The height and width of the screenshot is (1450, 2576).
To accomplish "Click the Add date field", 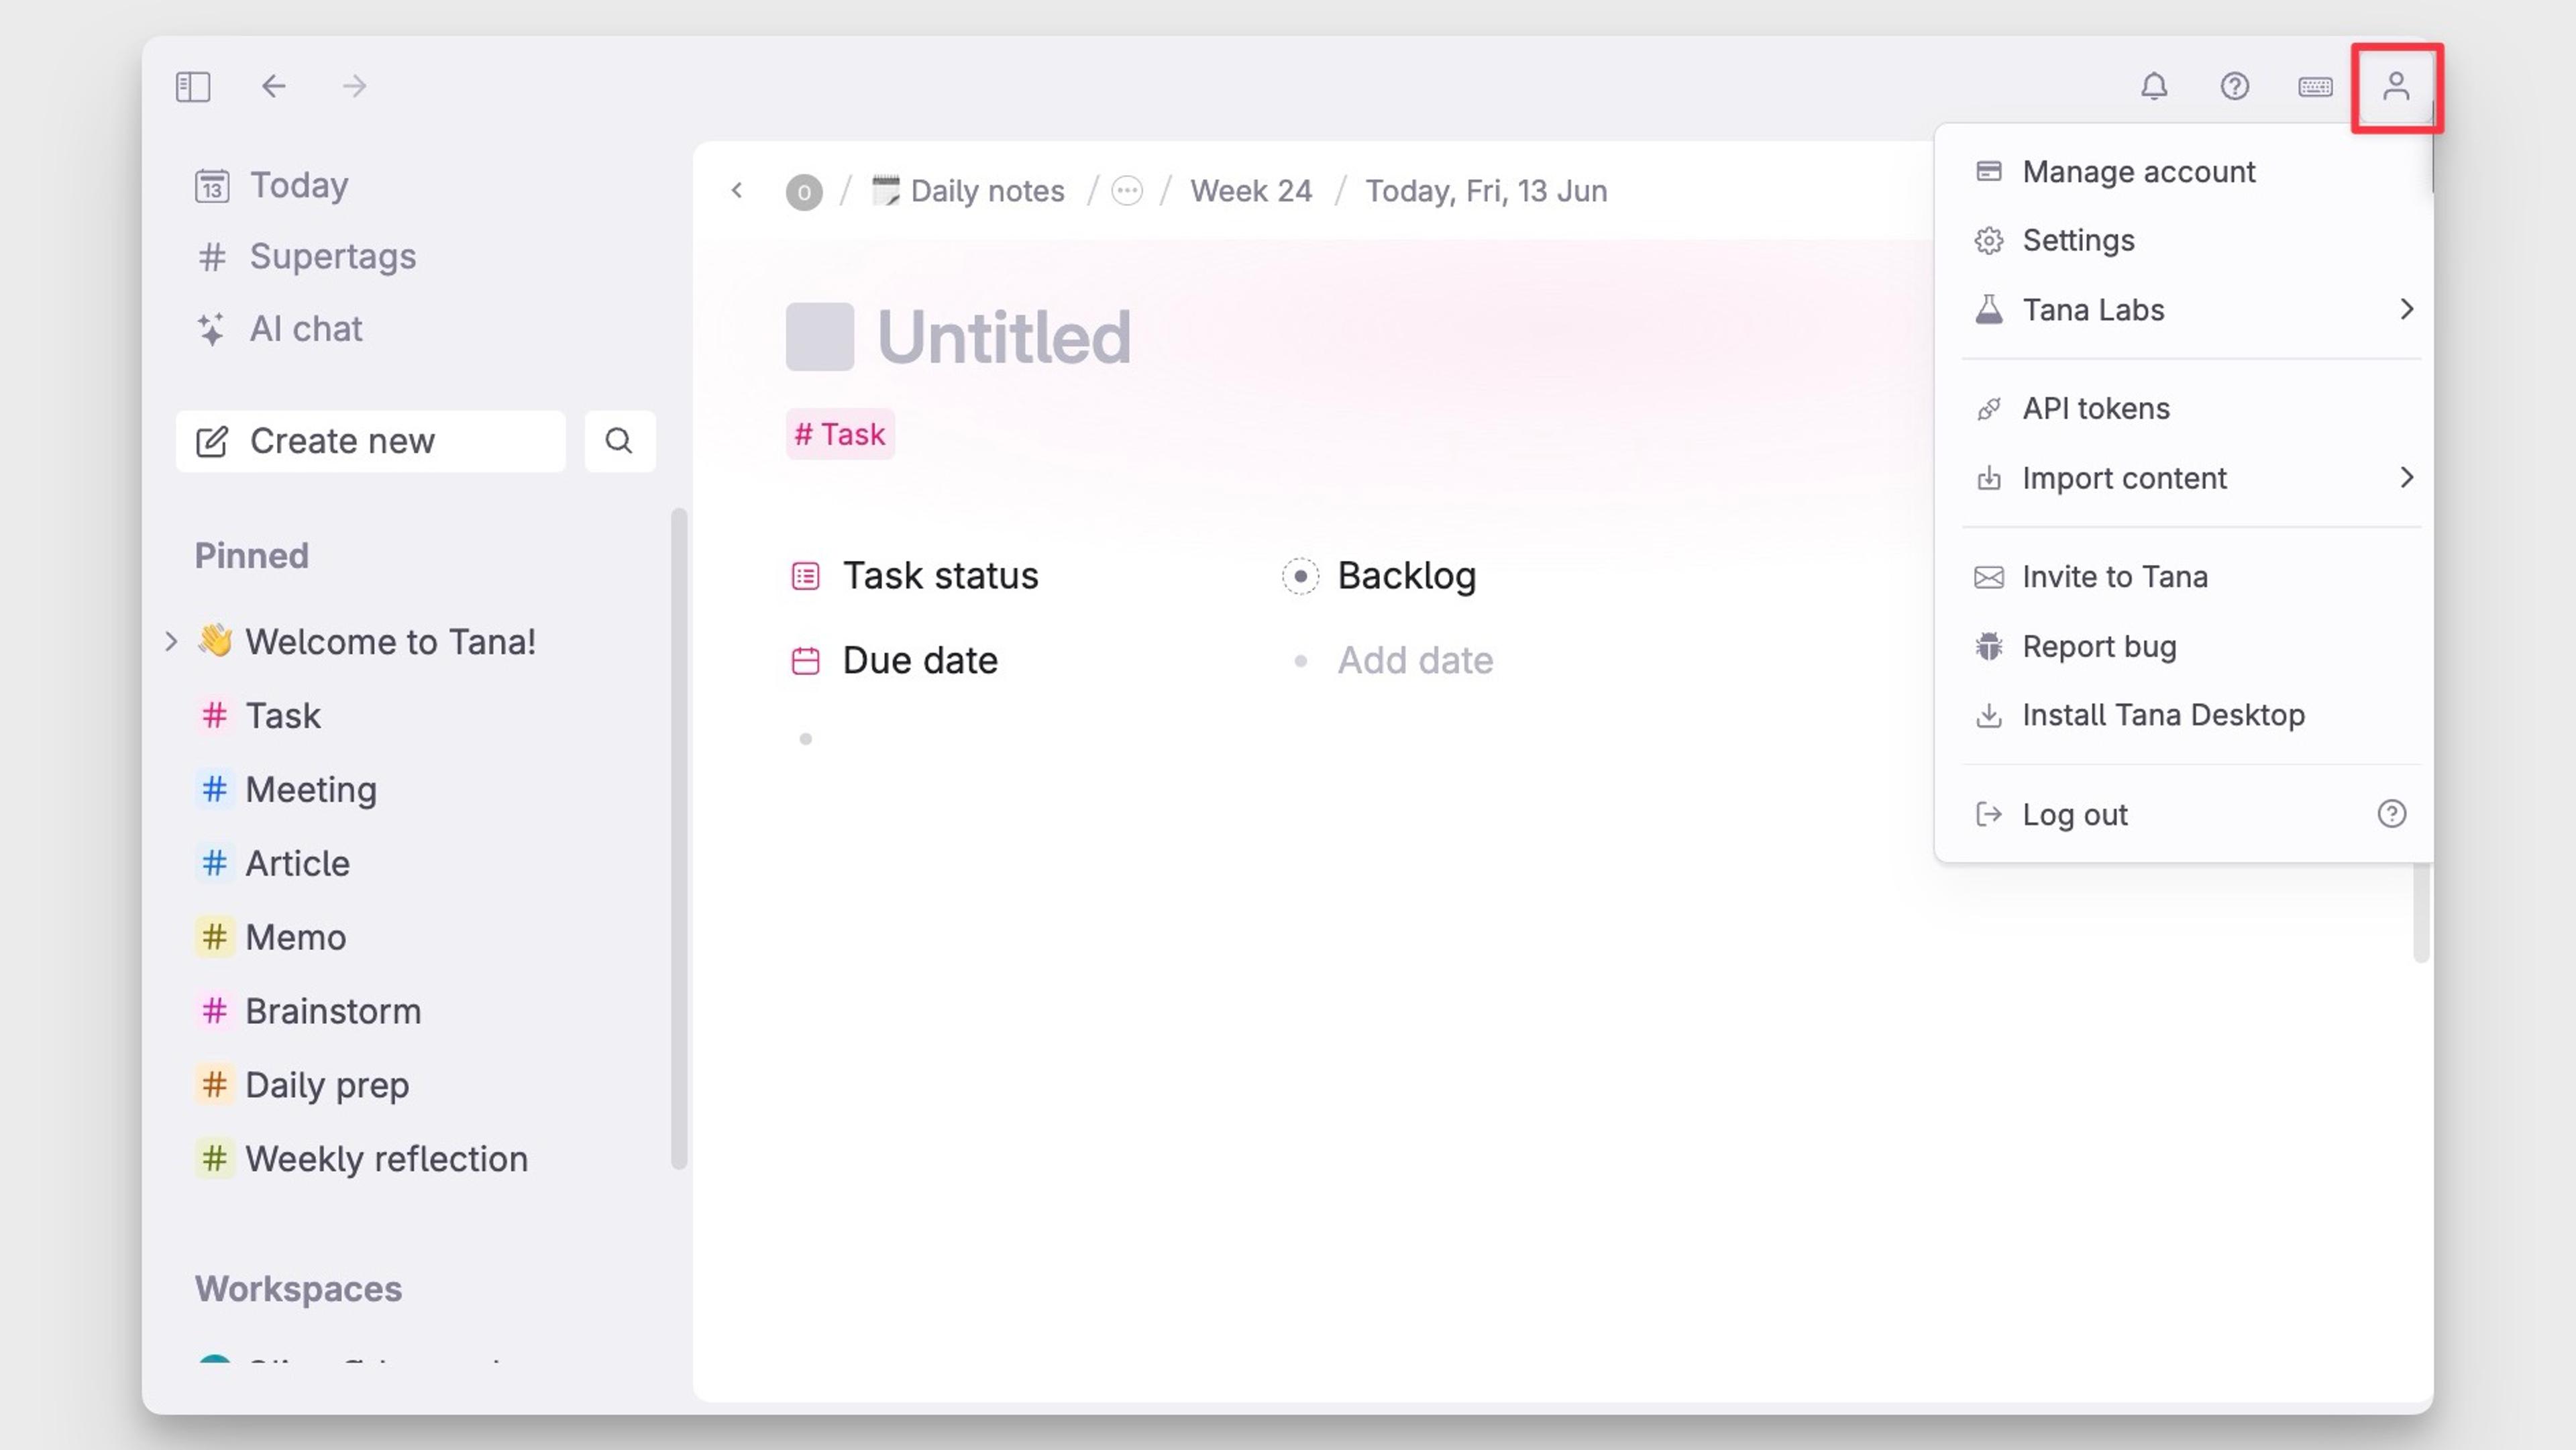I will point(1415,661).
